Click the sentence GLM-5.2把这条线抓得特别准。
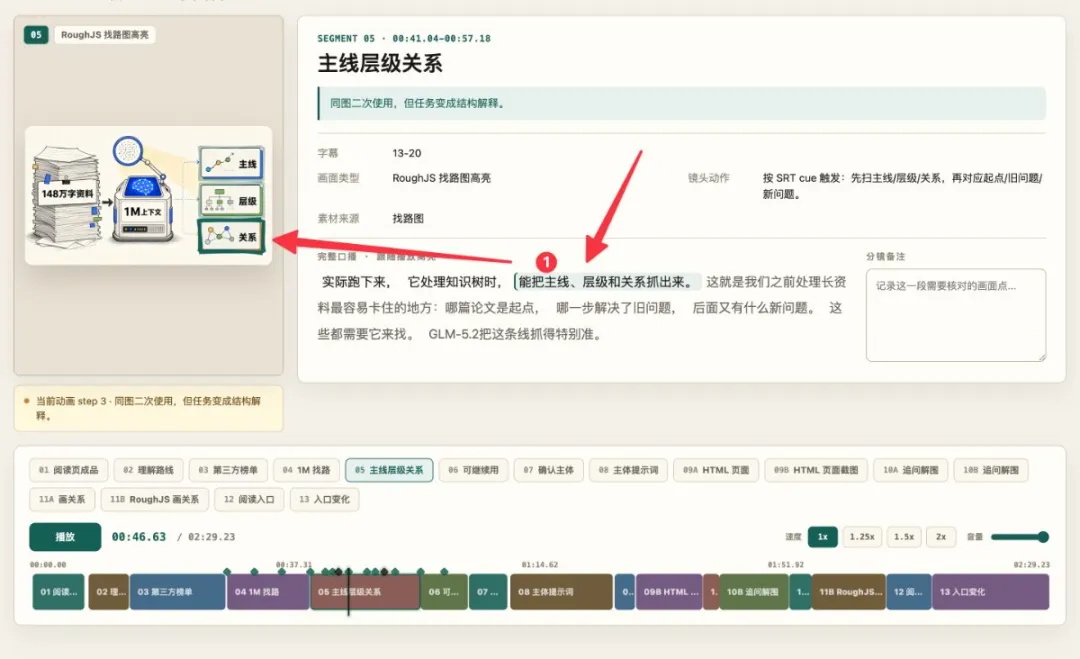The image size is (1080, 659). click(x=517, y=334)
